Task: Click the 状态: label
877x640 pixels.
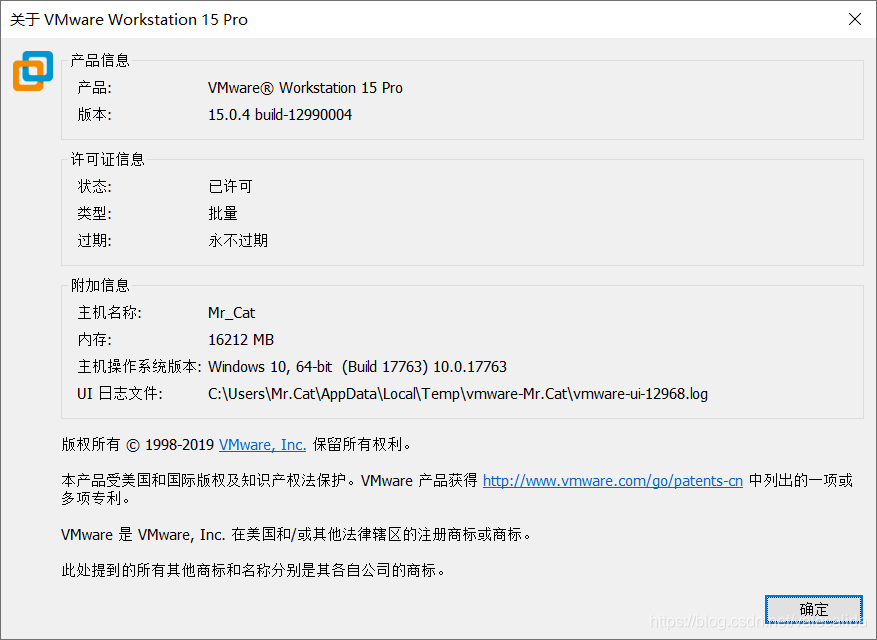Action: (x=95, y=186)
